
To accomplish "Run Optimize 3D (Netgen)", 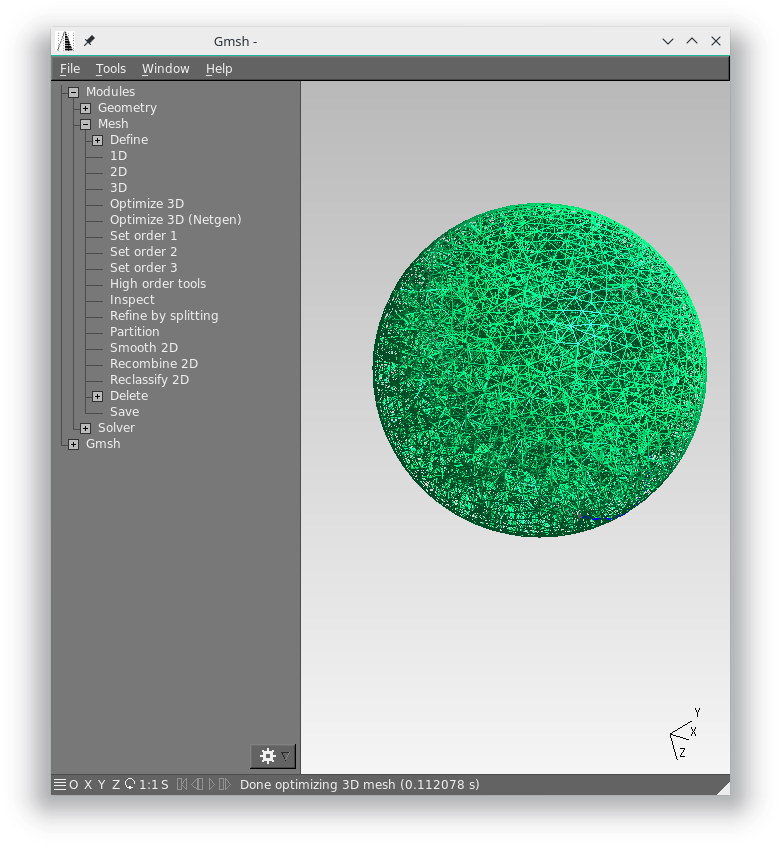I will click(x=176, y=220).
